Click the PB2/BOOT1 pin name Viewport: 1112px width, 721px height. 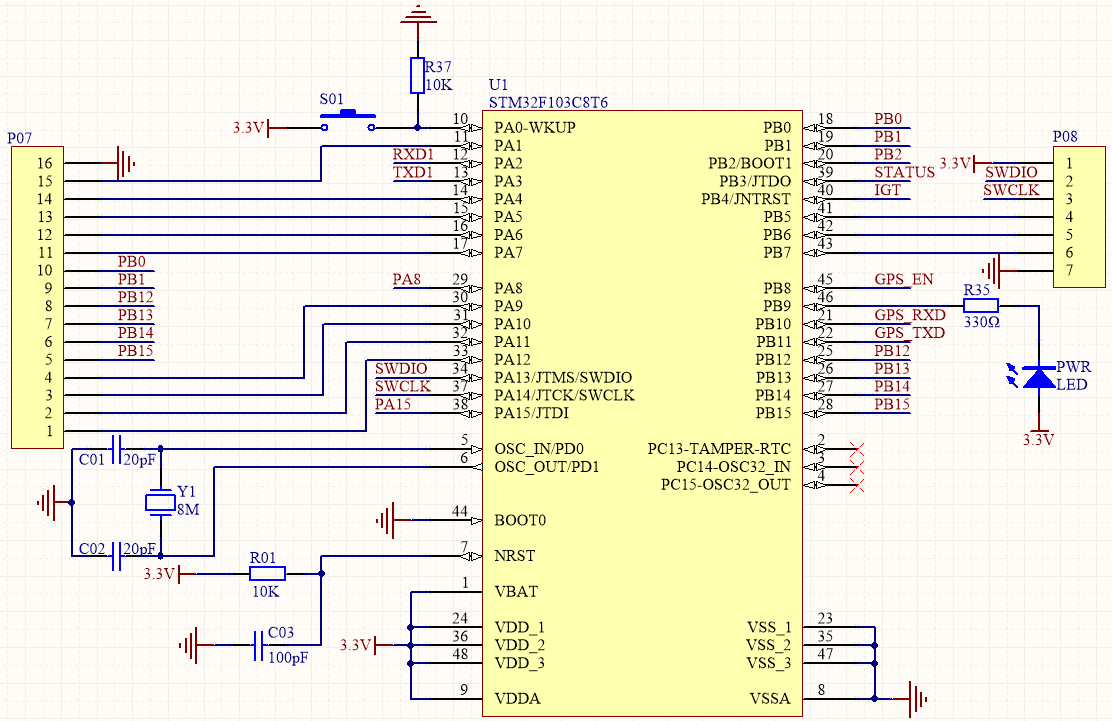pyautogui.click(x=749, y=163)
